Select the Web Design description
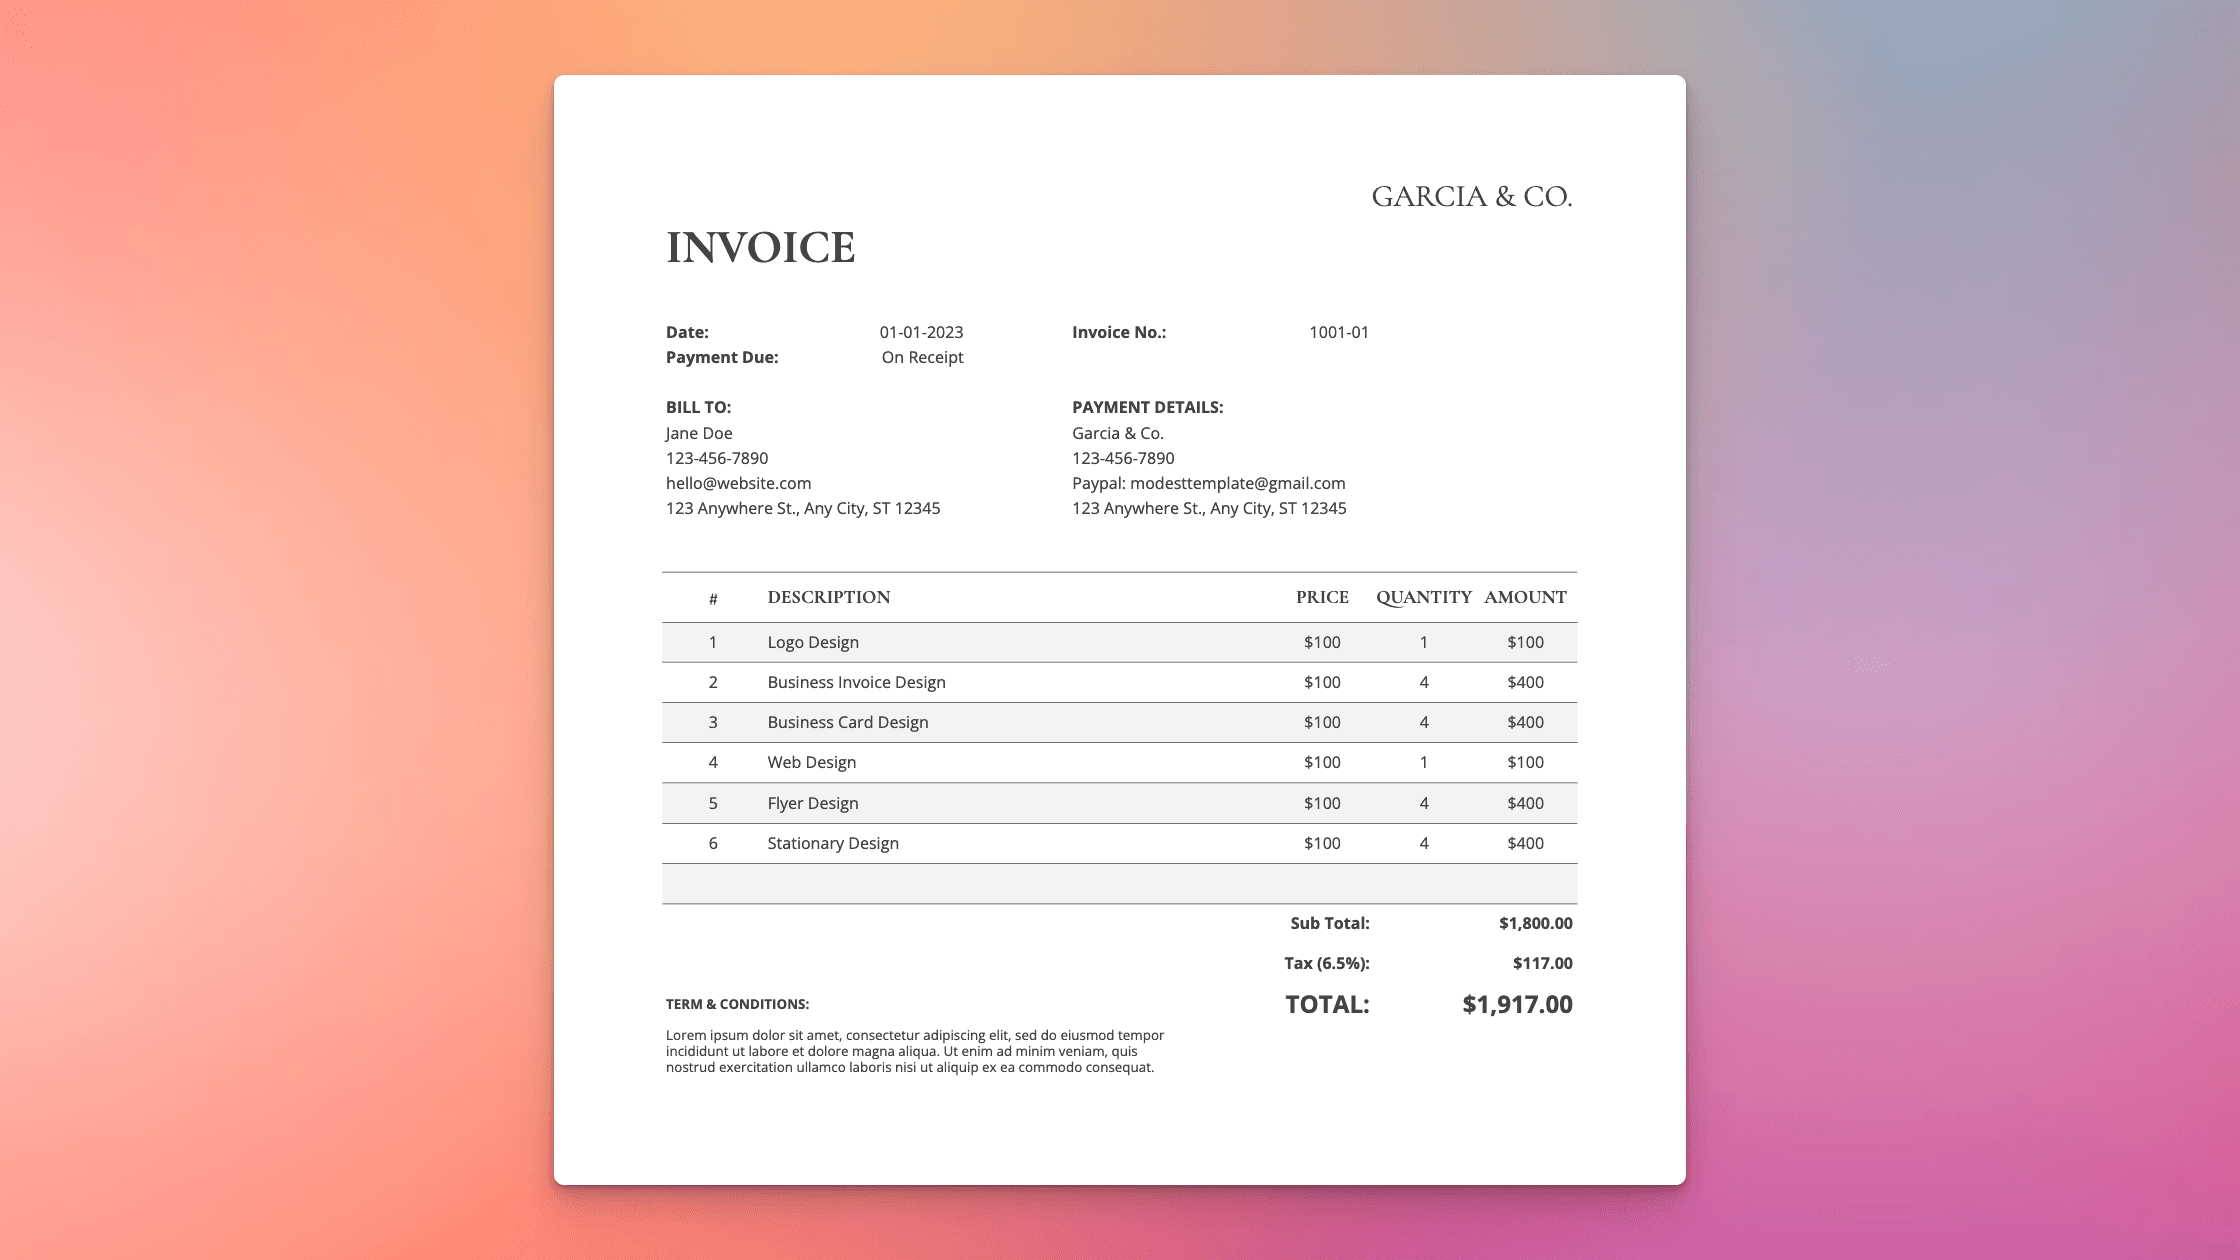Screen dimensions: 2240x1260 811,762
